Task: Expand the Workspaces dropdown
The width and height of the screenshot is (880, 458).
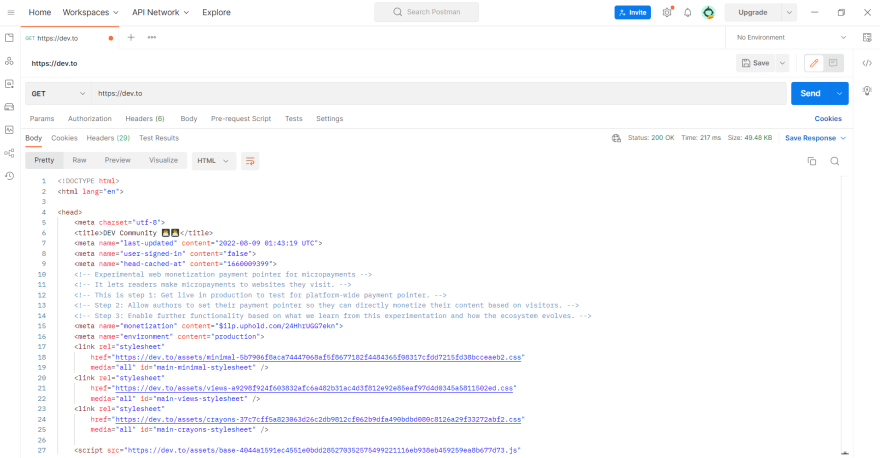Action: click(x=90, y=12)
